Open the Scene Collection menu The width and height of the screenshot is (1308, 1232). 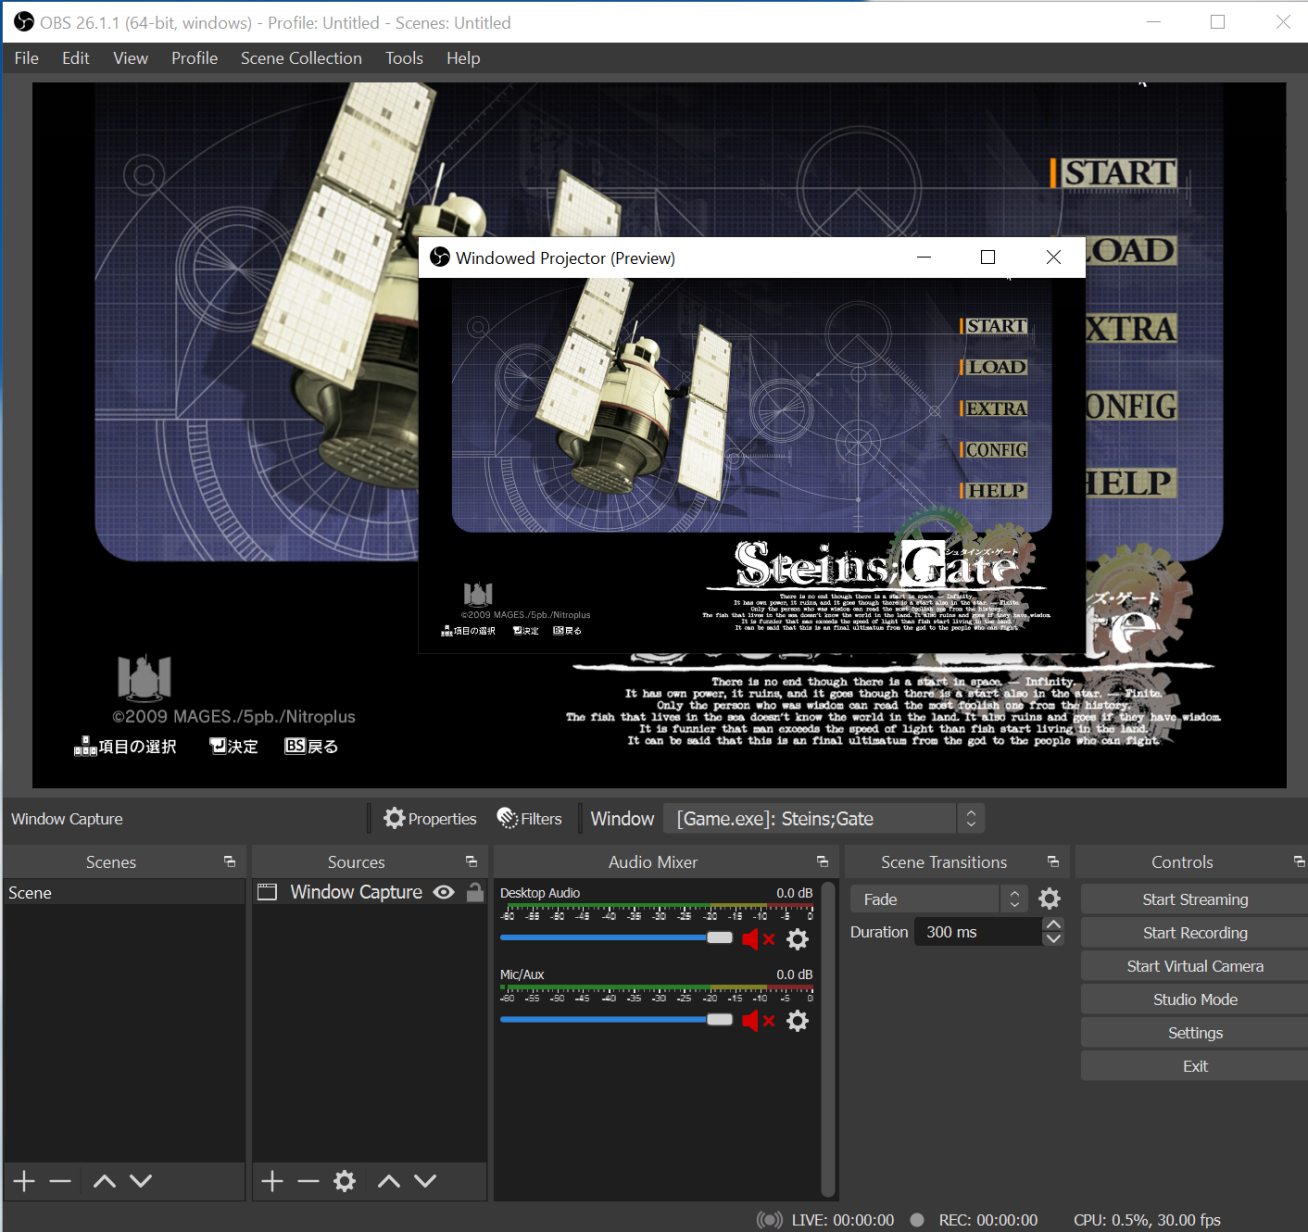pyautogui.click(x=301, y=58)
